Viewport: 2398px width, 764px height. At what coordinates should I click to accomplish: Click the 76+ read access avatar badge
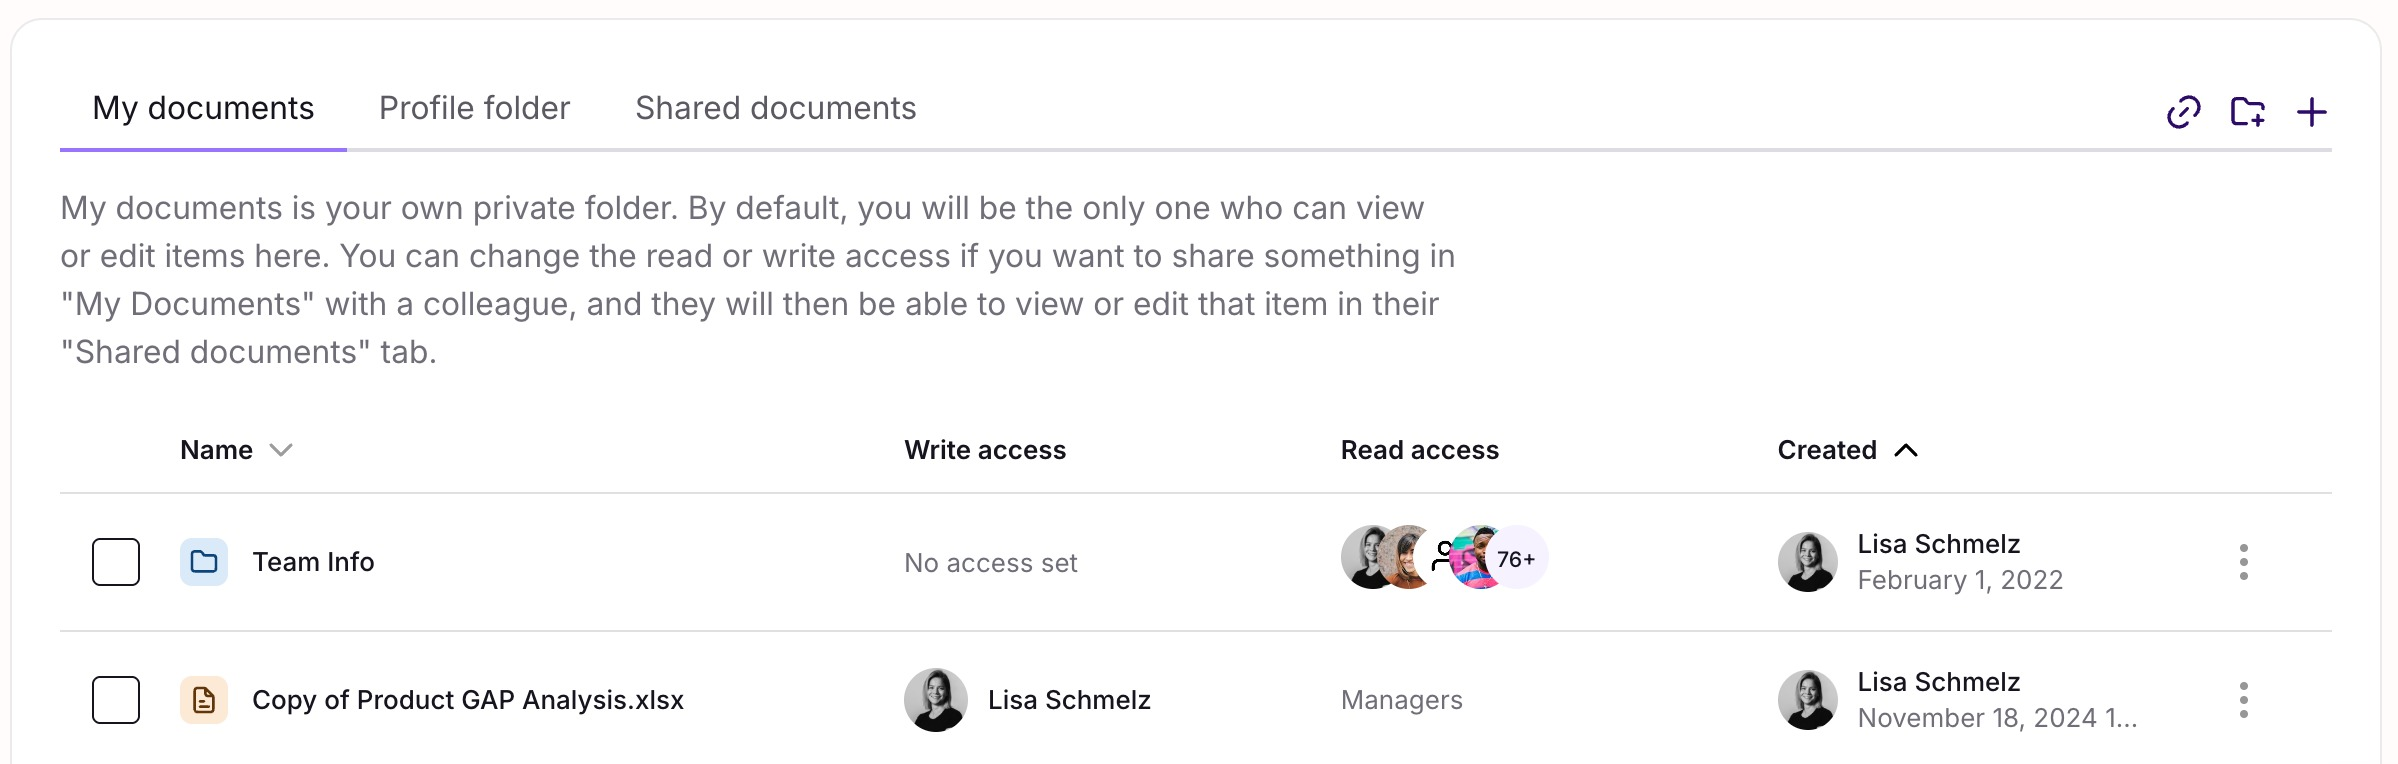click(1516, 559)
